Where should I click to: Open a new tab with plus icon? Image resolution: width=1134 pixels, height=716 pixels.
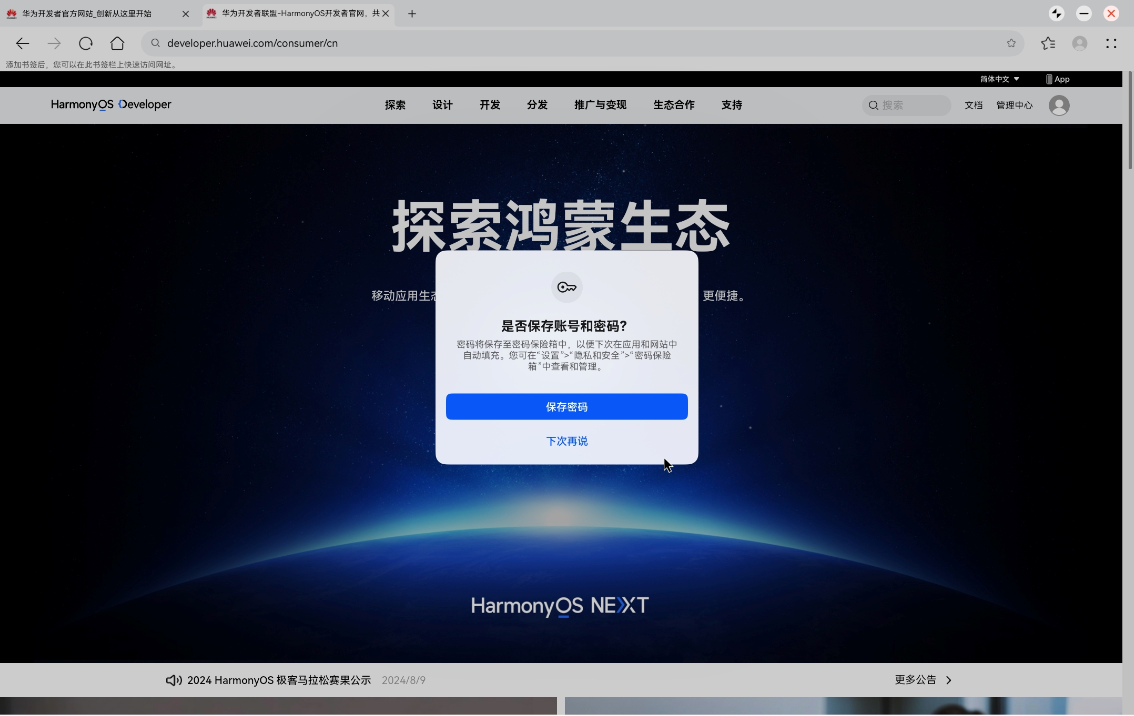point(412,13)
